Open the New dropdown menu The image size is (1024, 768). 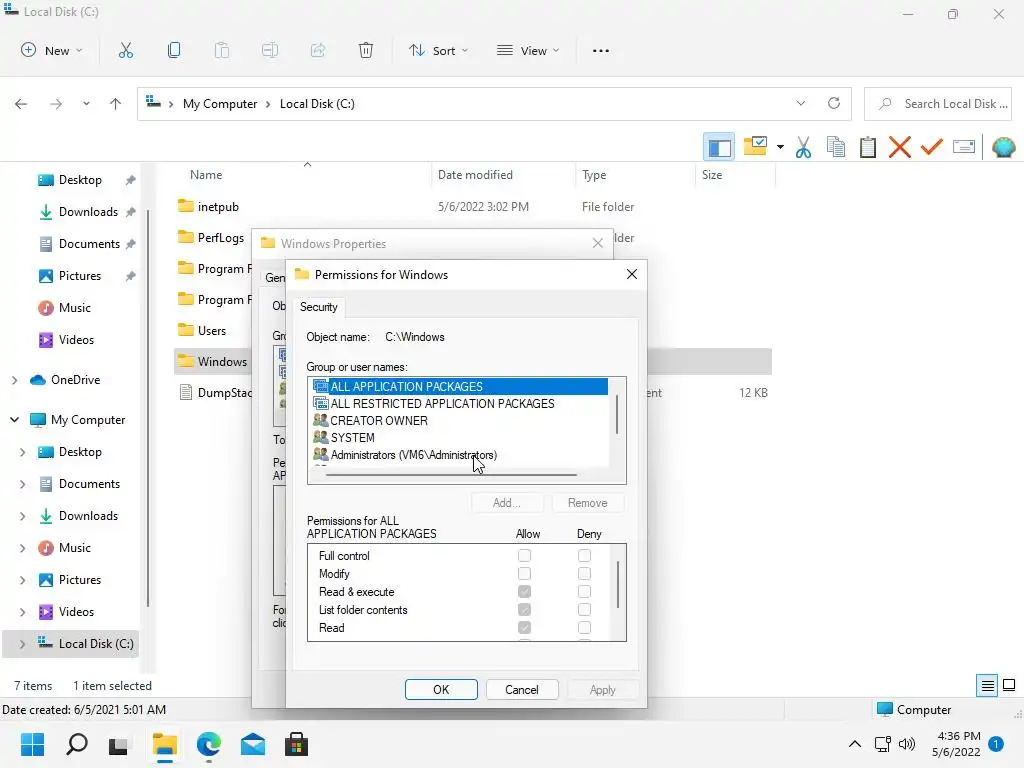52,50
